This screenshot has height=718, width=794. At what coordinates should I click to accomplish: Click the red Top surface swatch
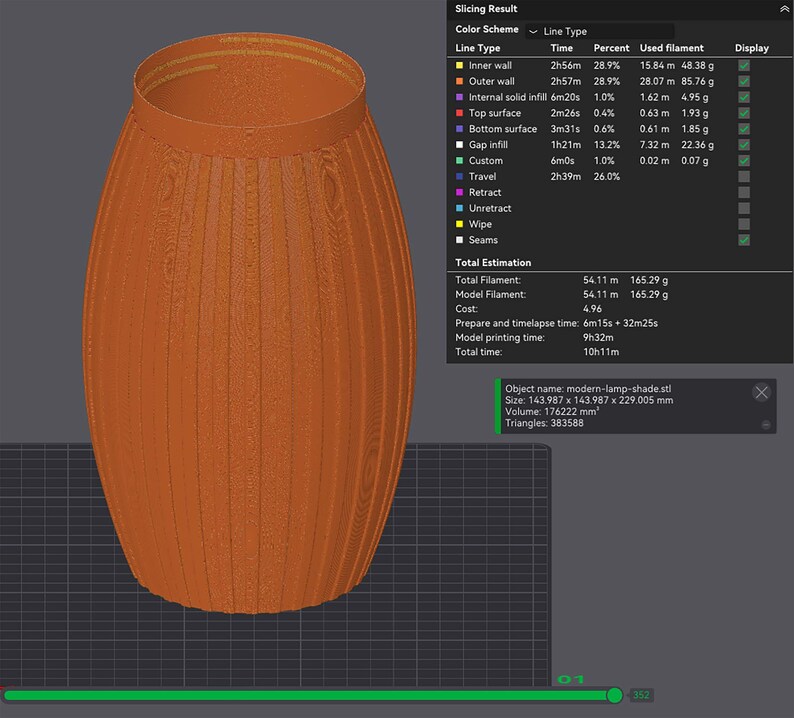pos(459,113)
